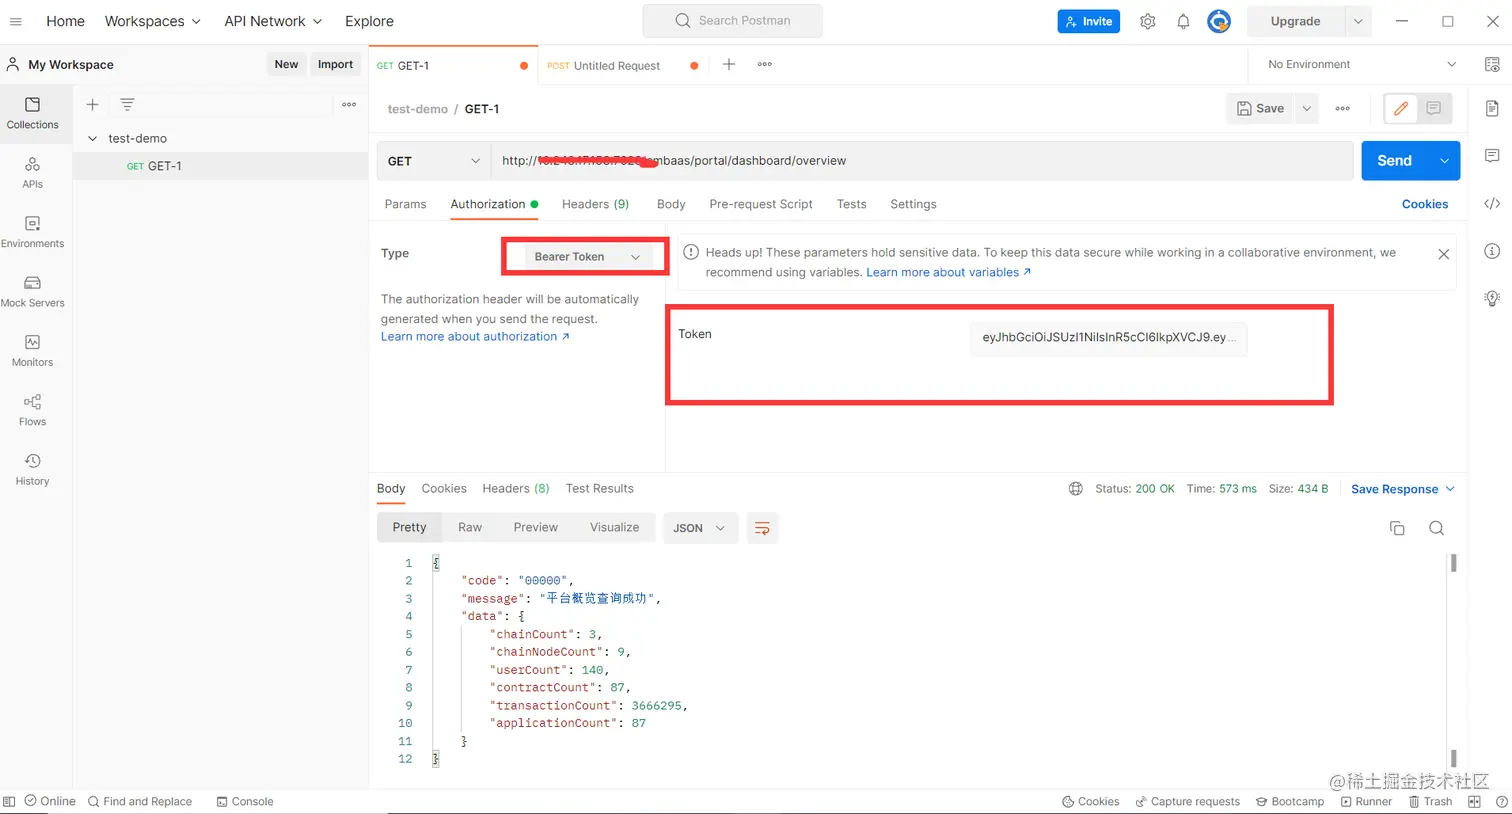Change the JSON response format dropdown
The image size is (1512, 814).
click(700, 528)
